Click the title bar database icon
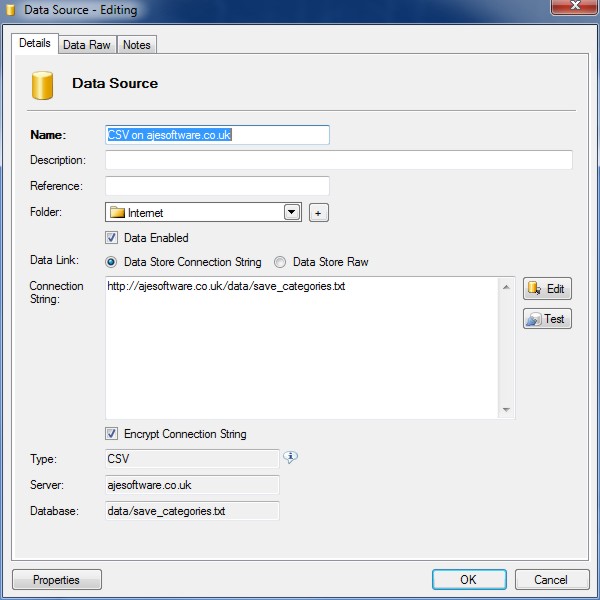This screenshot has width=600, height=600. (10, 10)
